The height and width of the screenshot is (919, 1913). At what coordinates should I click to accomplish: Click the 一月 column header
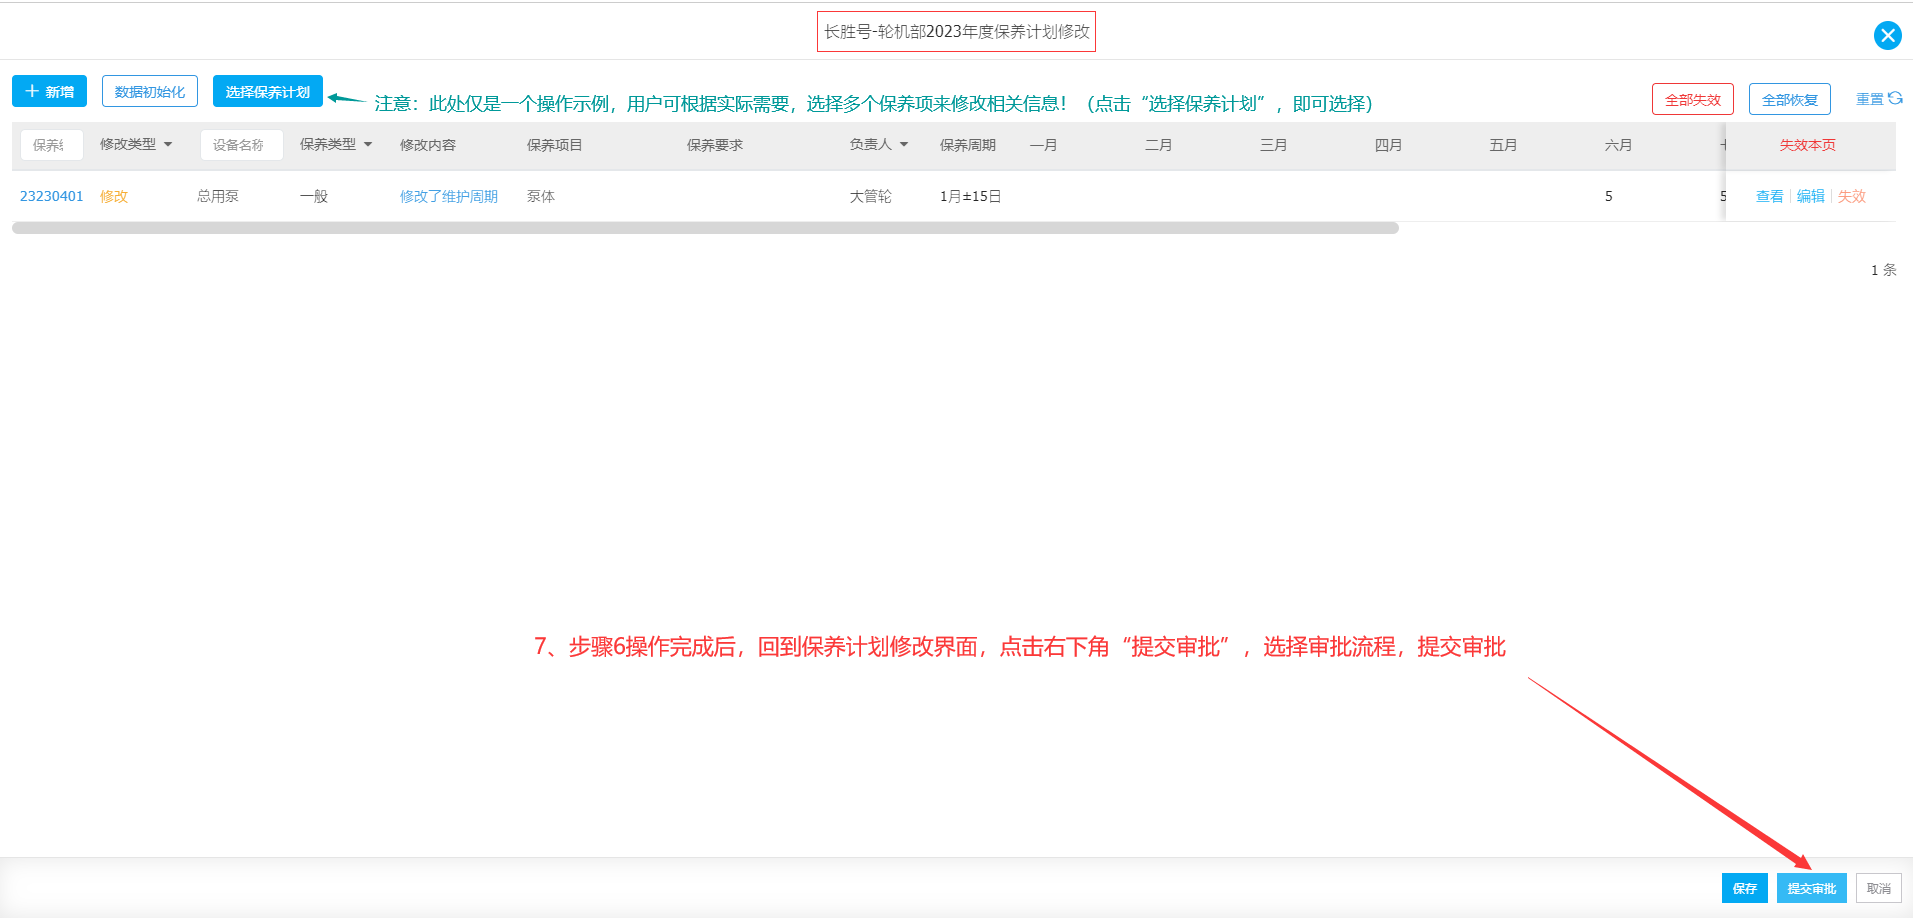pyautogui.click(x=1044, y=145)
